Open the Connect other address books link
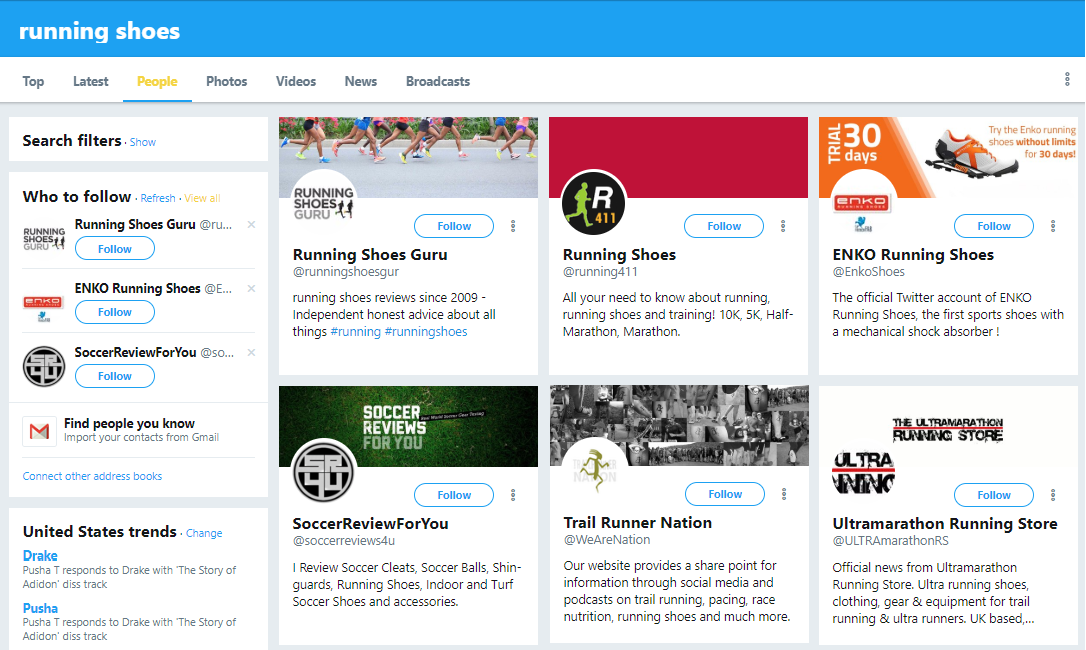 (x=92, y=476)
